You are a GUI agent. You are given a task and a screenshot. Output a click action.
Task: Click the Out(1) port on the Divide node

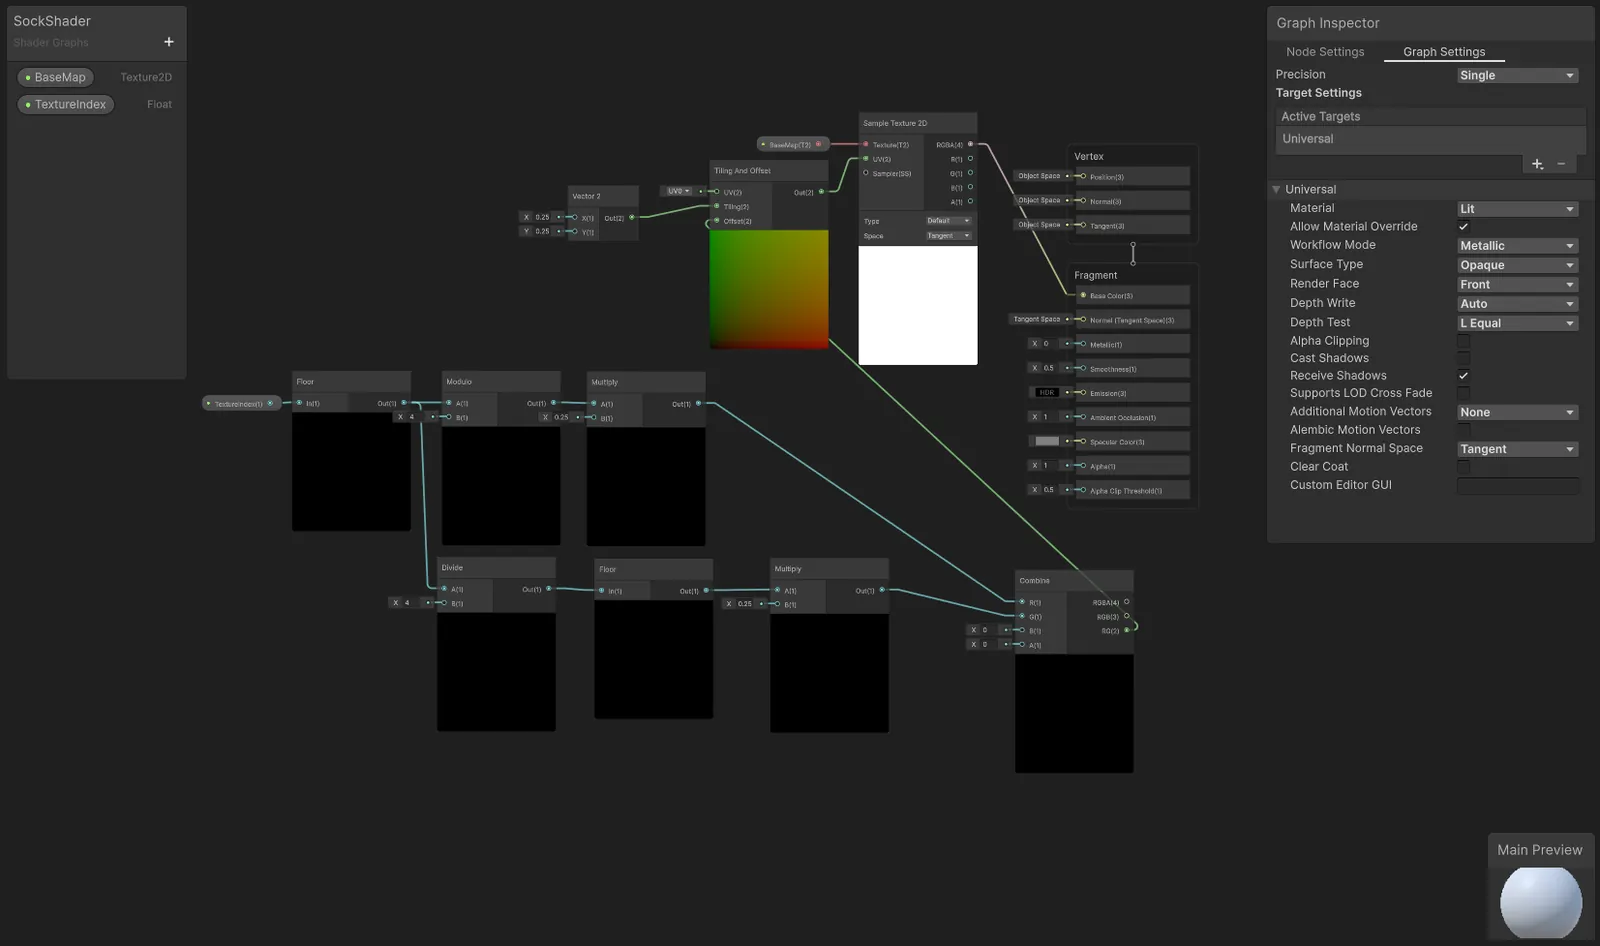548,589
